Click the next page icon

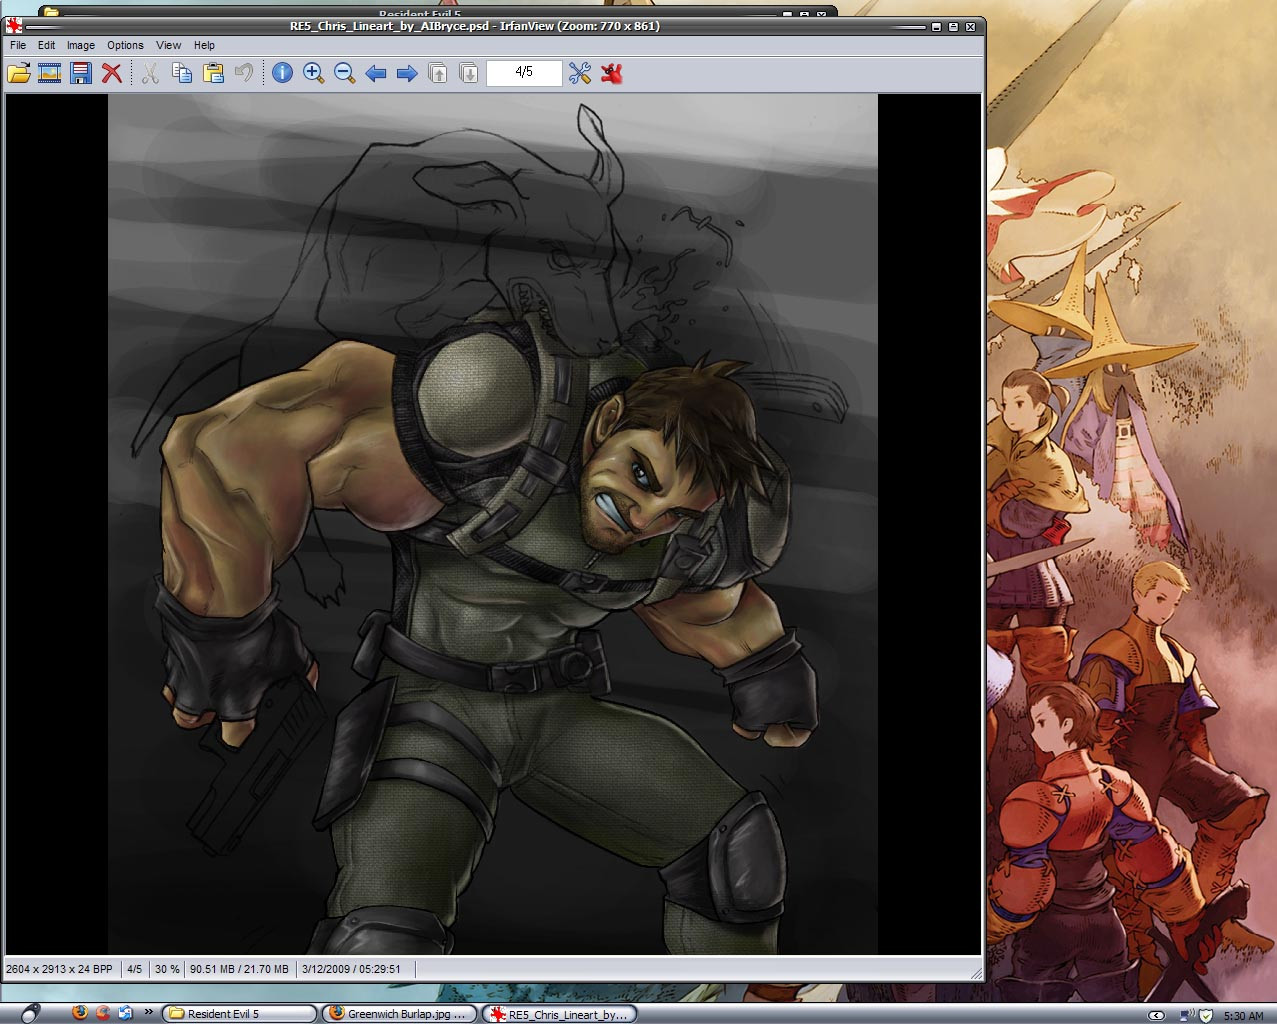(x=469, y=73)
